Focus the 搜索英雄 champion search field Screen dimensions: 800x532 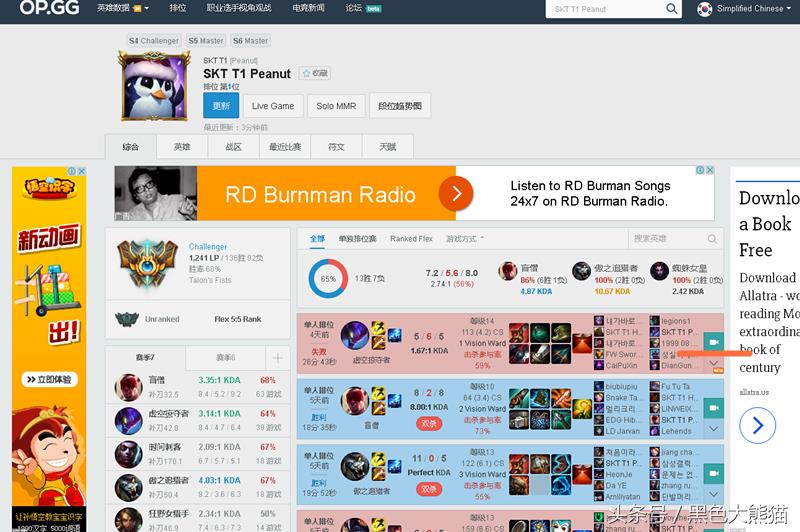point(669,238)
